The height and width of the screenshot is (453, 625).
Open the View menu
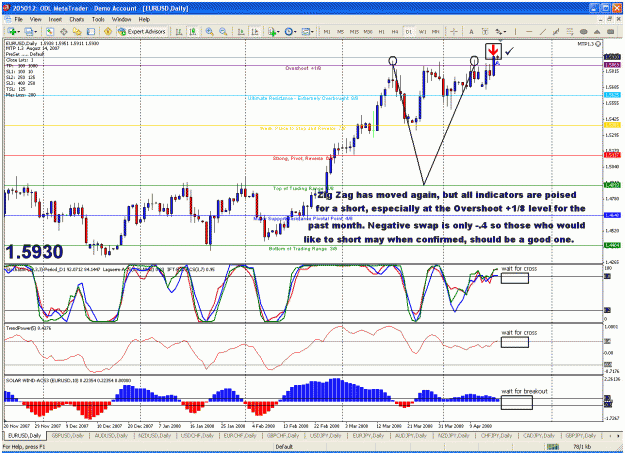35,19
